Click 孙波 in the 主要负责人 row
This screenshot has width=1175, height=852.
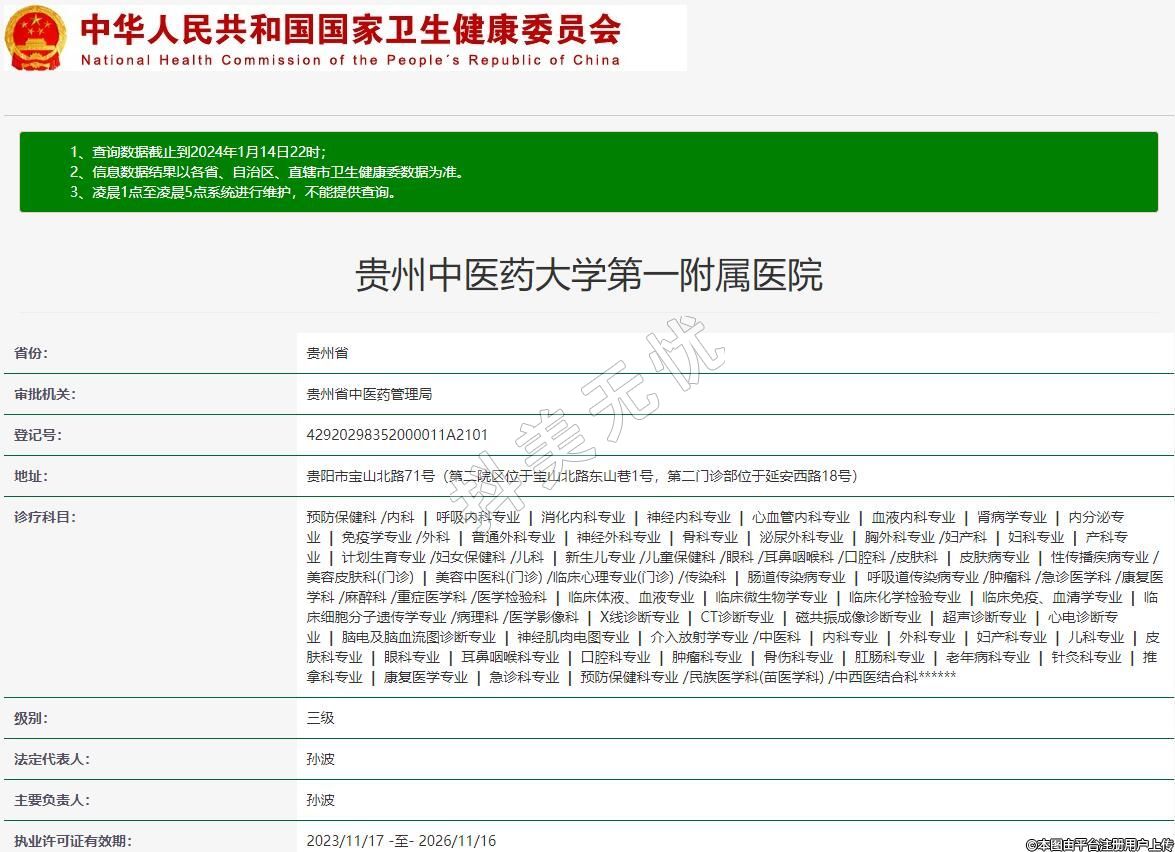pos(320,800)
